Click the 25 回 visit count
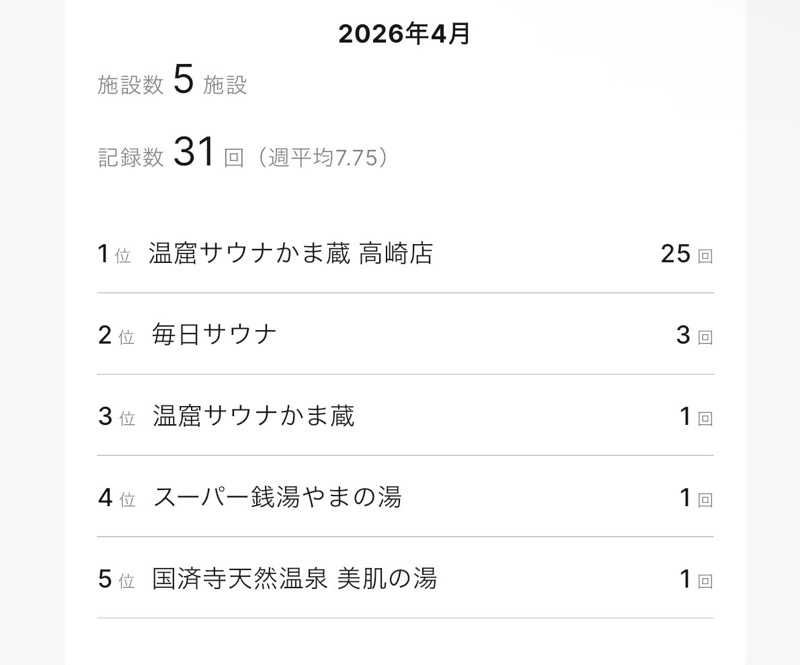This screenshot has height=665, width=800. [687, 254]
